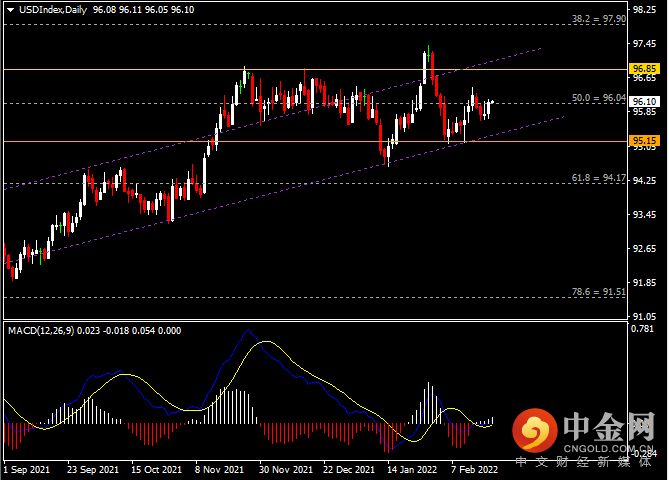
Task: Select the 93.45 price axis label
Action: point(644,215)
